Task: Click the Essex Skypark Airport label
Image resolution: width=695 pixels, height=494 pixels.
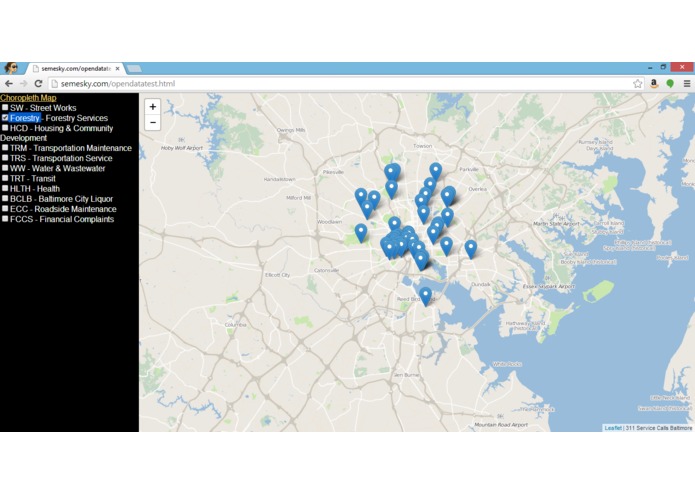Action: click(549, 287)
